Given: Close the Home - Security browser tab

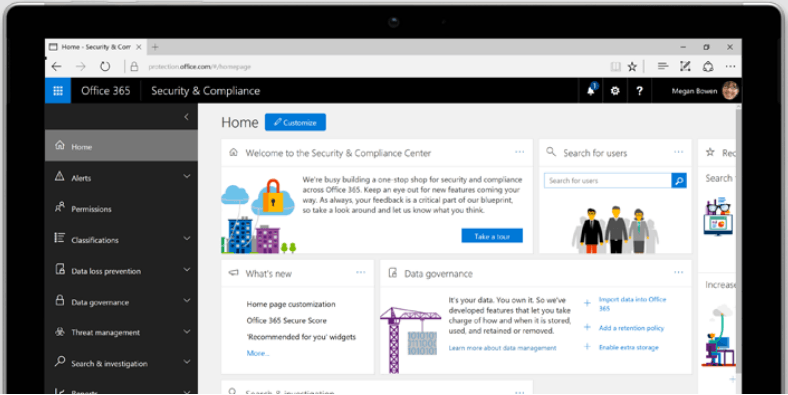Looking at the screenshot, I should (x=139, y=47).
